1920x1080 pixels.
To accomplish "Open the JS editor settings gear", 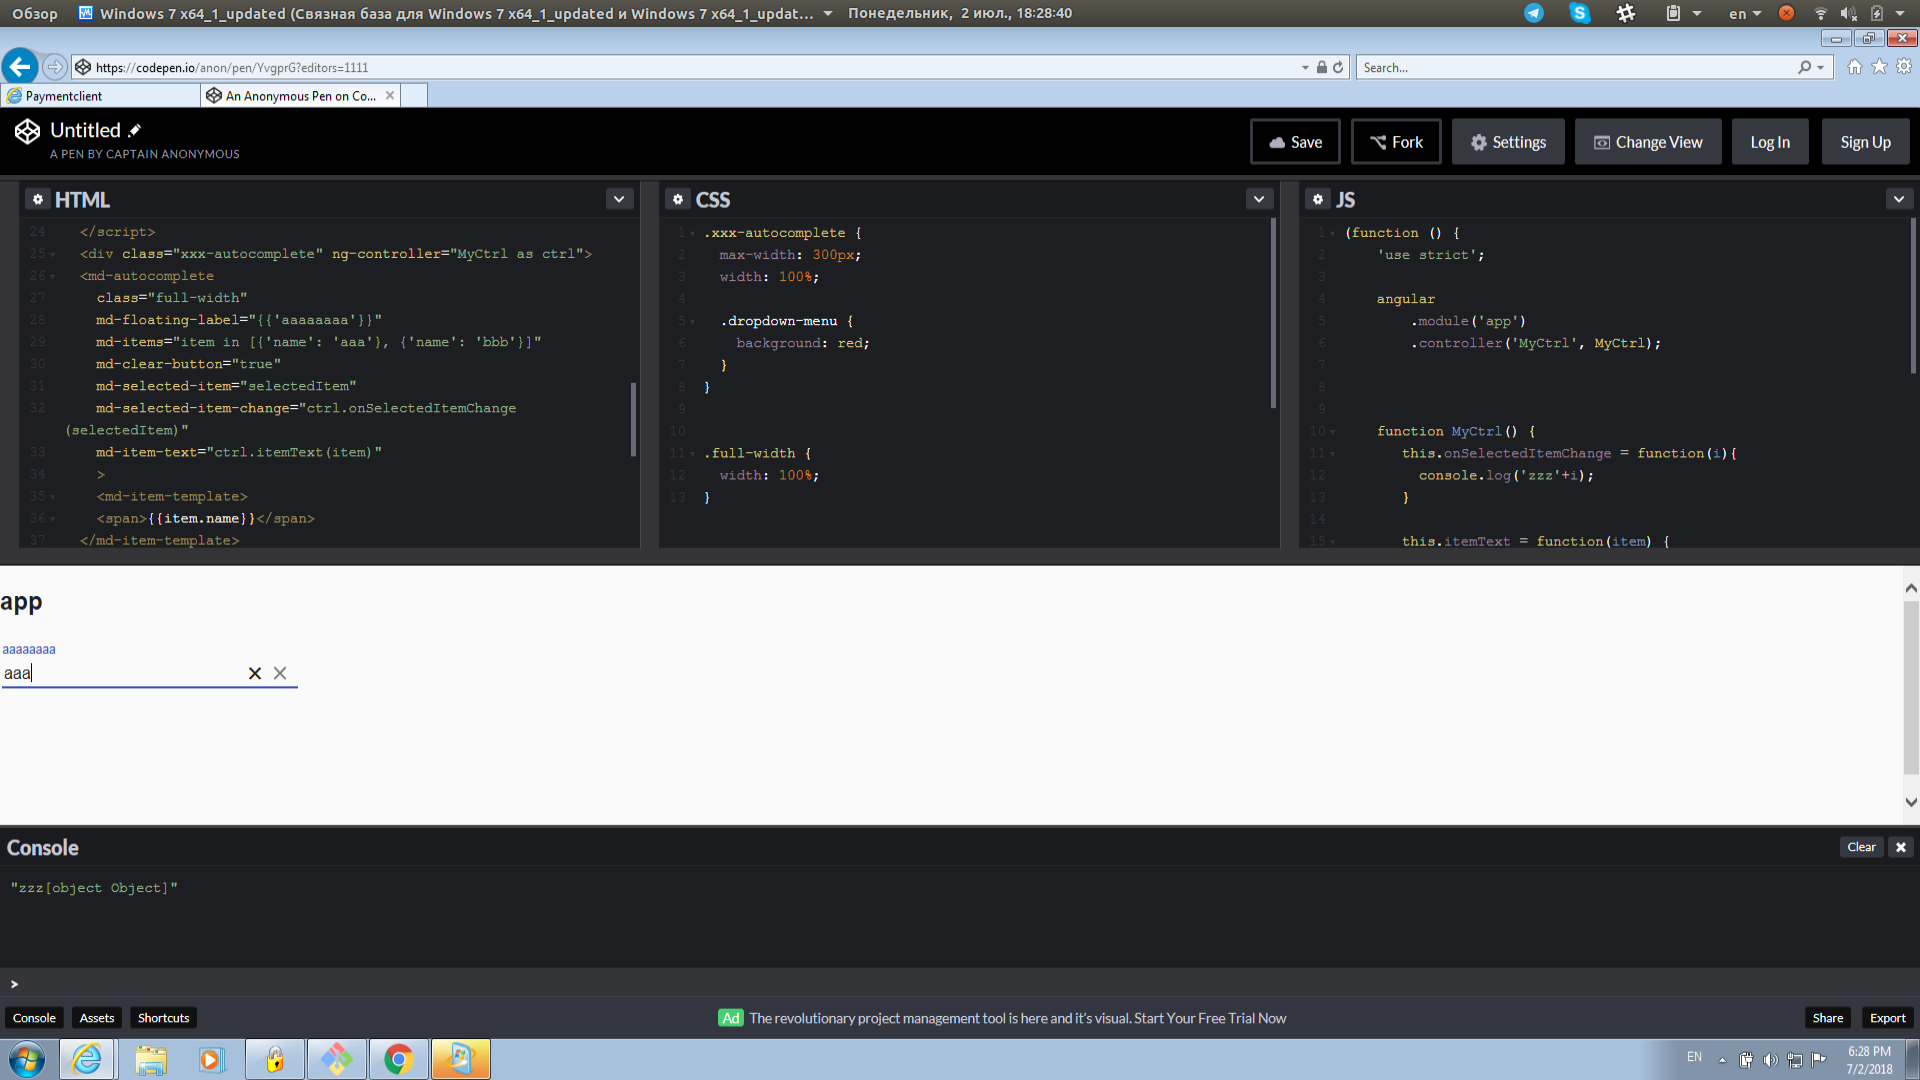I will click(1318, 199).
